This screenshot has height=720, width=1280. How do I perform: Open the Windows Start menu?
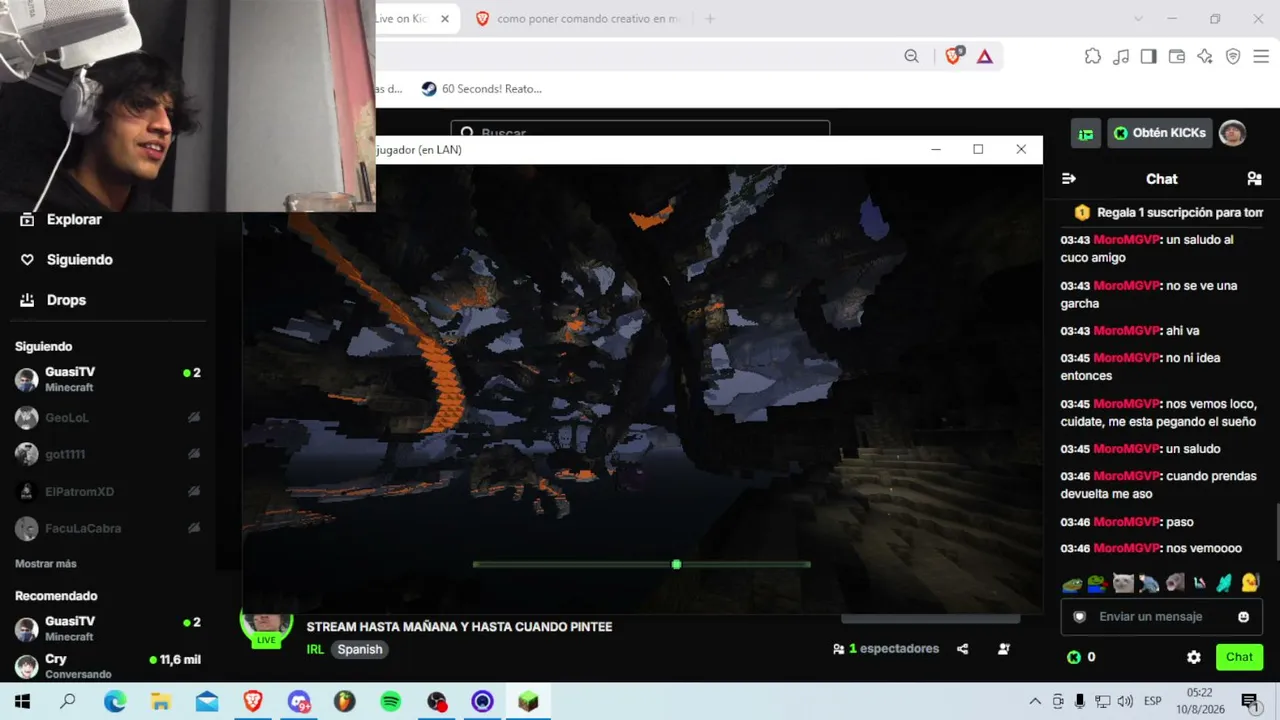pyautogui.click(x=22, y=701)
